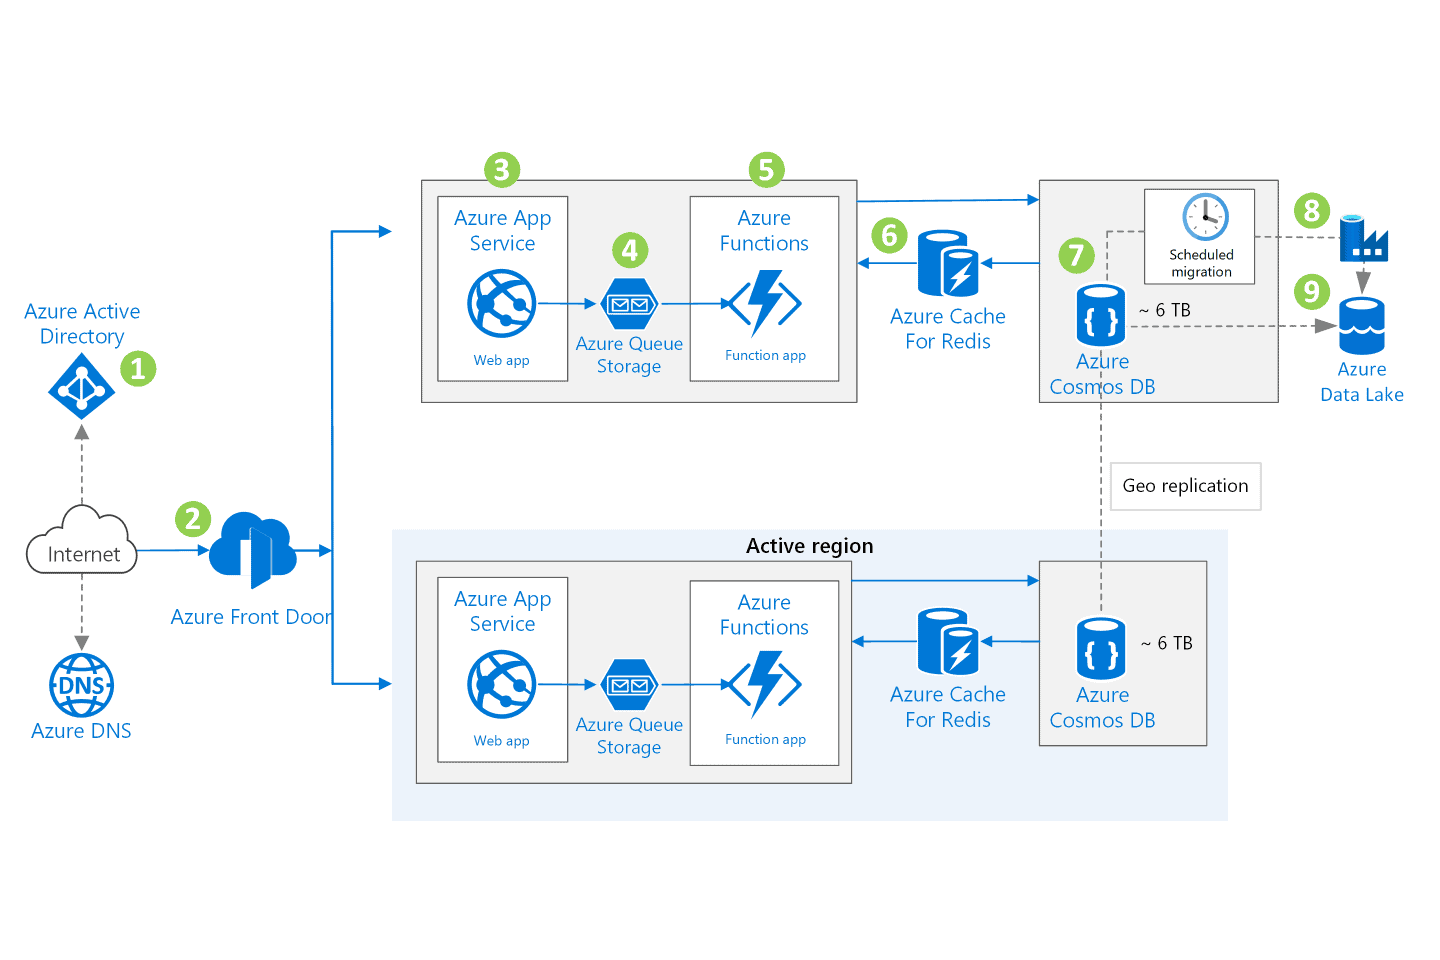The width and height of the screenshot is (1440, 960).
Task: Click the Azure Data Lake label
Action: tap(1362, 382)
